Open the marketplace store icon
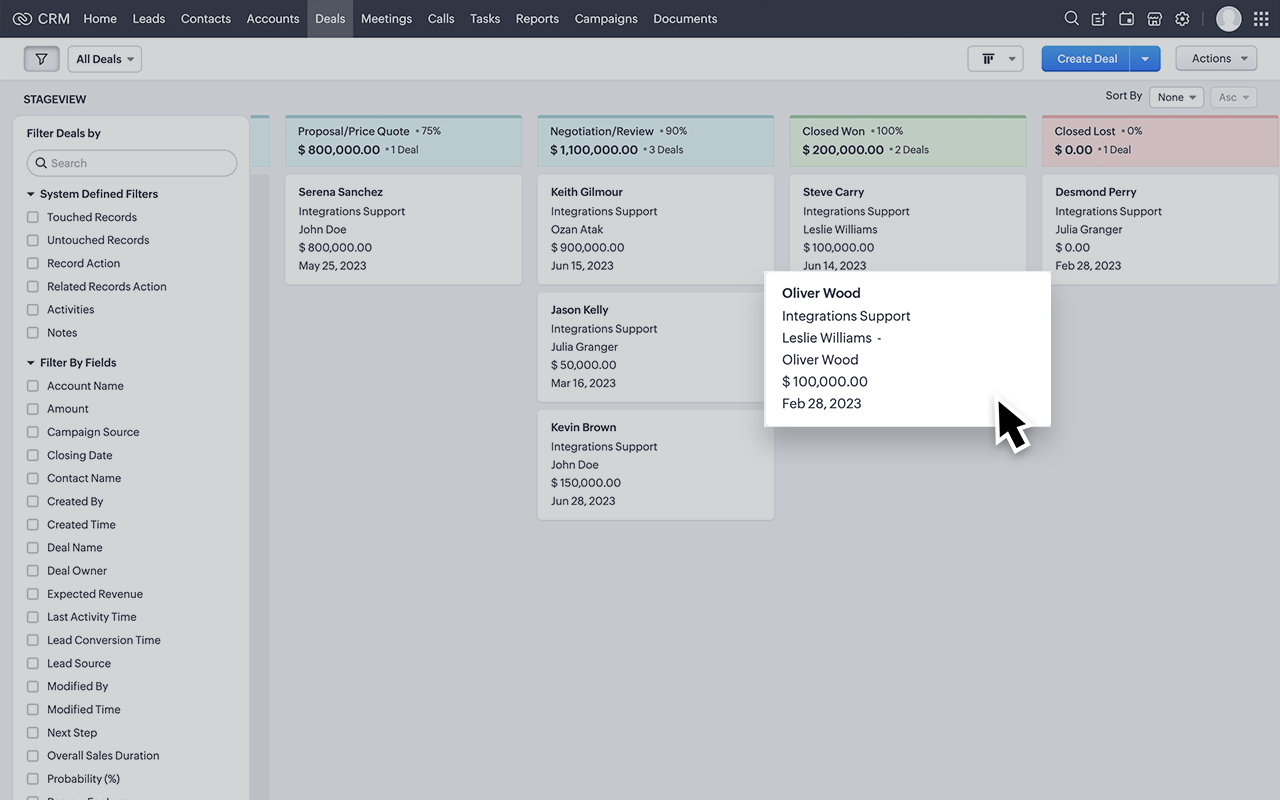Image resolution: width=1280 pixels, height=800 pixels. click(1154, 18)
